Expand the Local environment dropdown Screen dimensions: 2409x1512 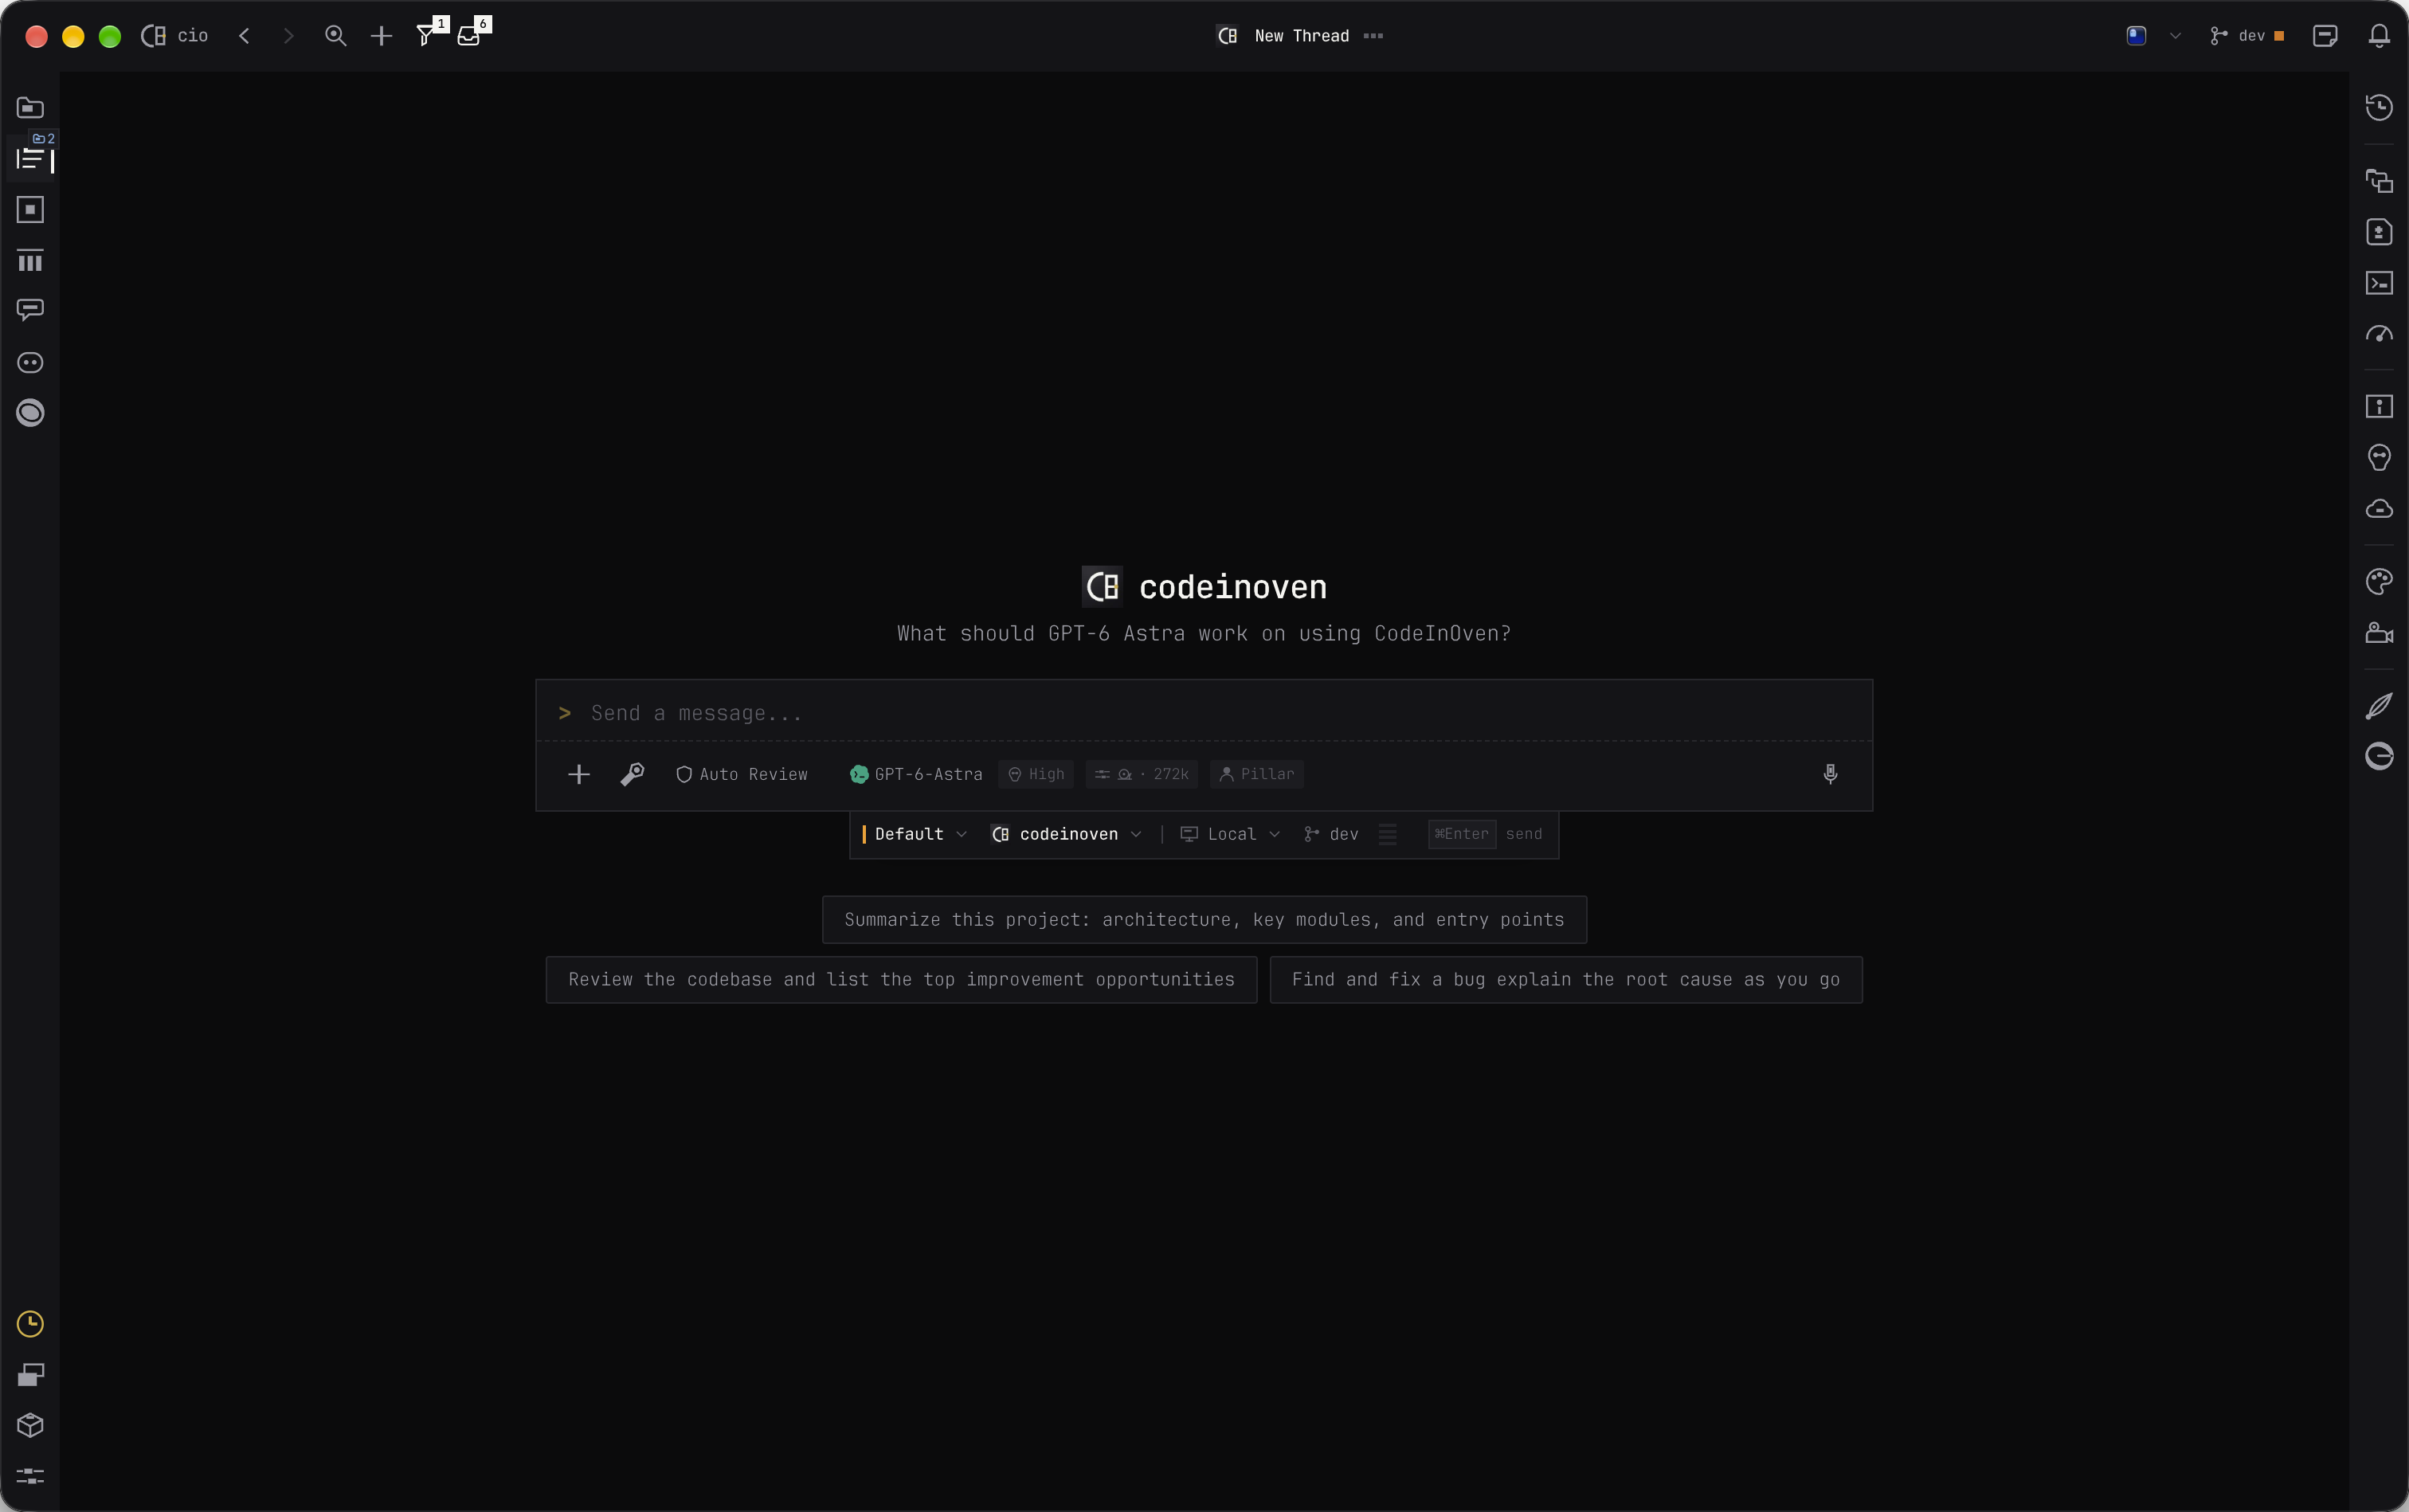pyautogui.click(x=1230, y=834)
